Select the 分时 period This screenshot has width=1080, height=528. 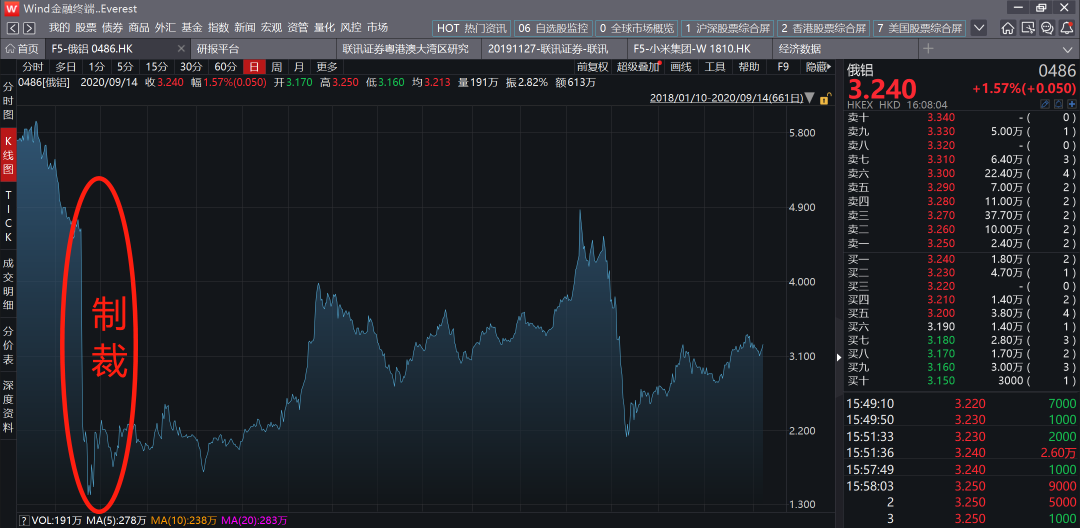tap(32, 67)
